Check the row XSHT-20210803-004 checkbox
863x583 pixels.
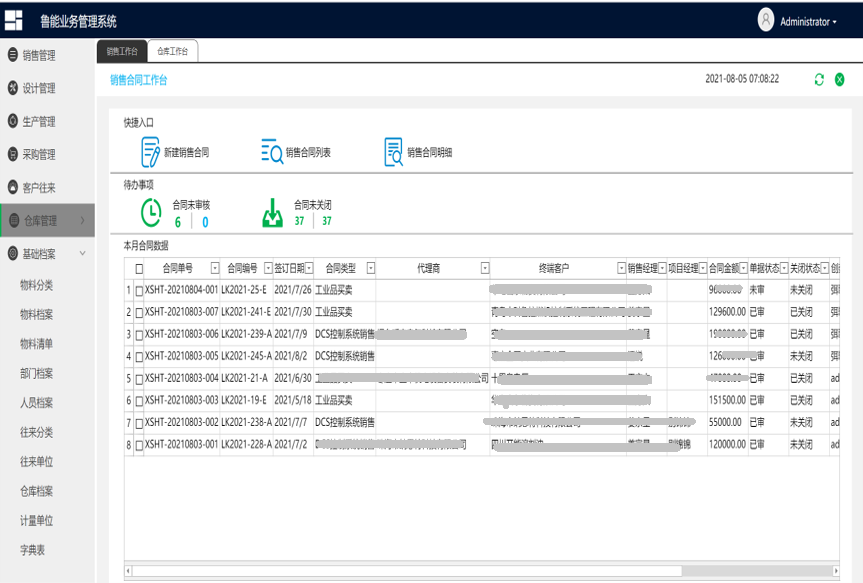click(139, 379)
